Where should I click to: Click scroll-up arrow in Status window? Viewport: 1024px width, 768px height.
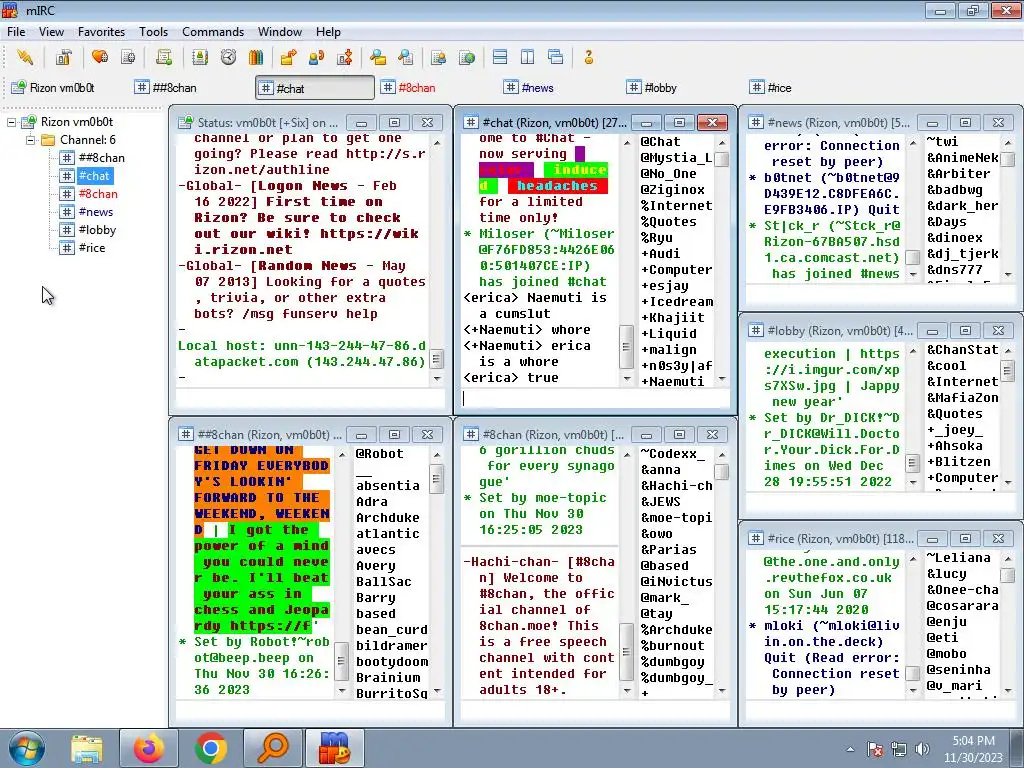(437, 142)
